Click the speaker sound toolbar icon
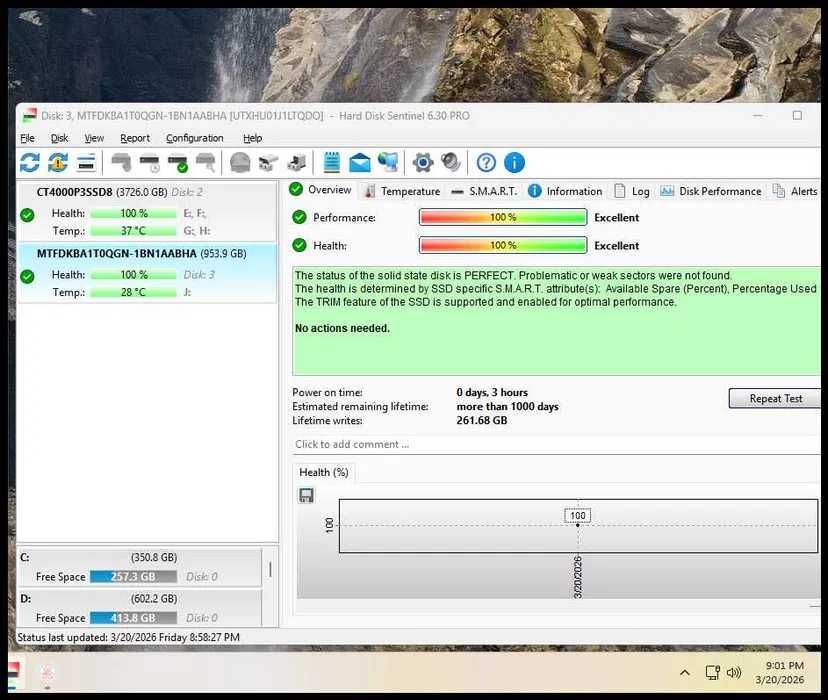 tap(451, 163)
